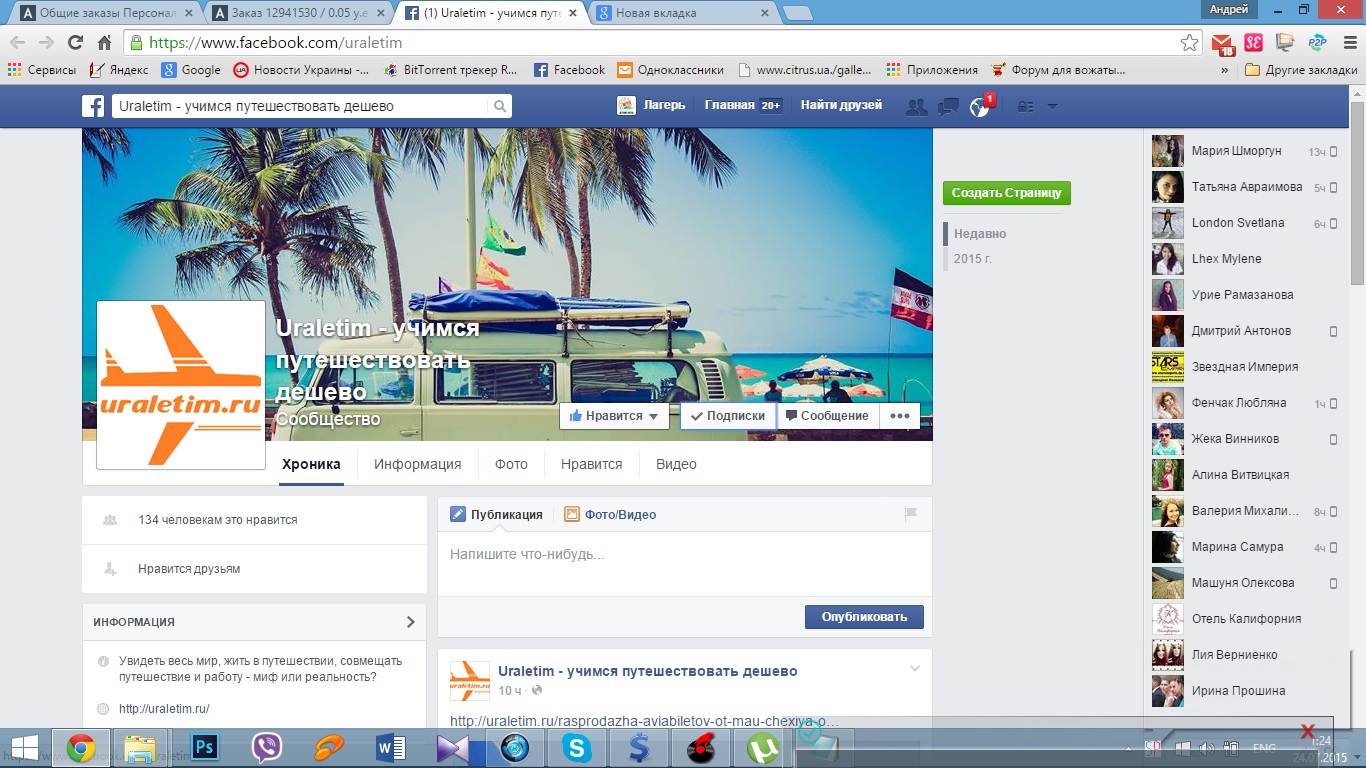Open the privacy shortcuts lock icon
The width and height of the screenshot is (1366, 768).
pyautogui.click(x=1025, y=107)
